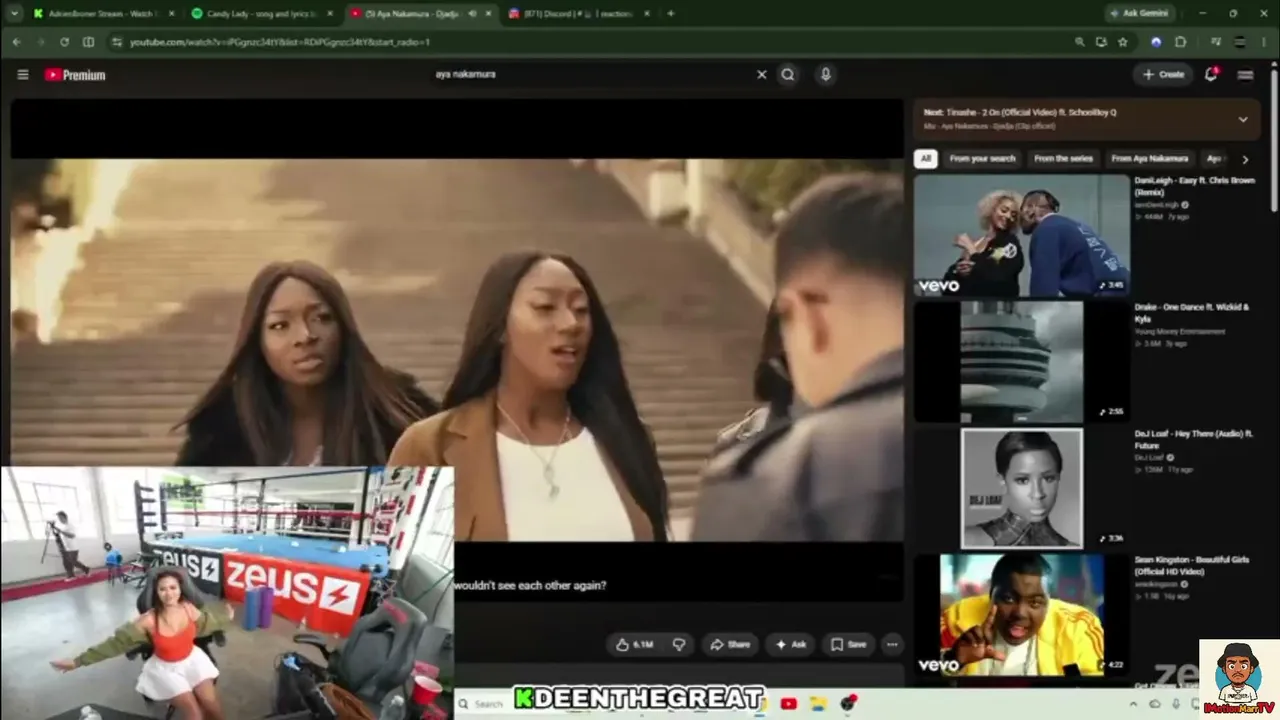Open File Explorer on the taskbar

[x=817, y=704]
